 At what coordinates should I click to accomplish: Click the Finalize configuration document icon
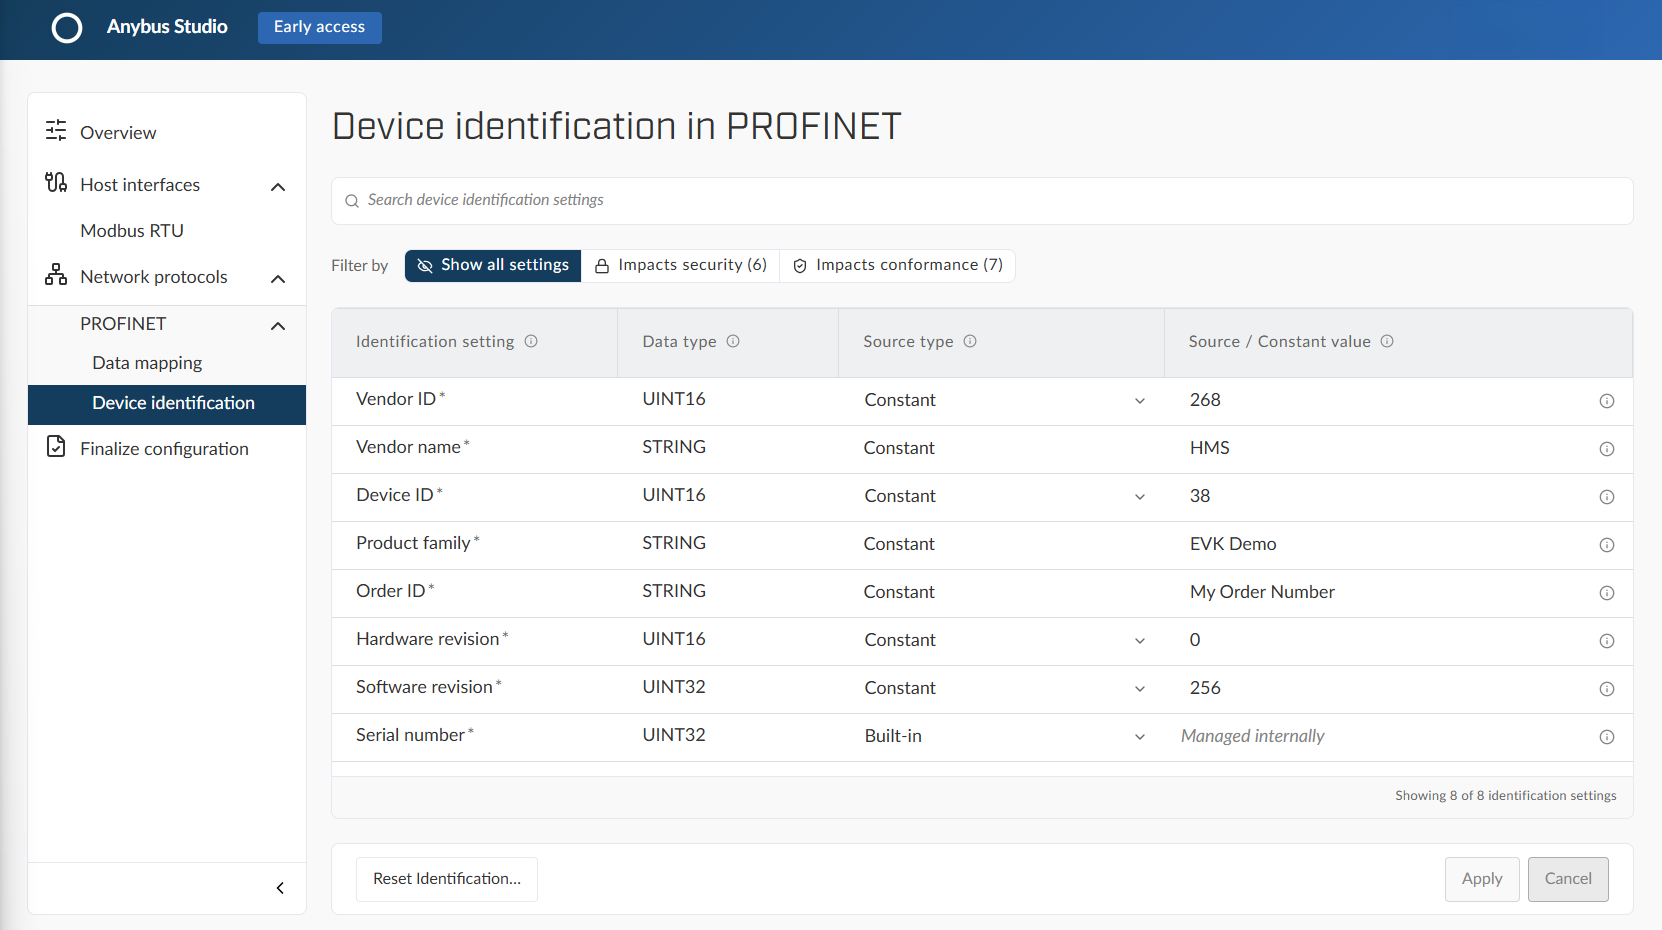point(56,446)
